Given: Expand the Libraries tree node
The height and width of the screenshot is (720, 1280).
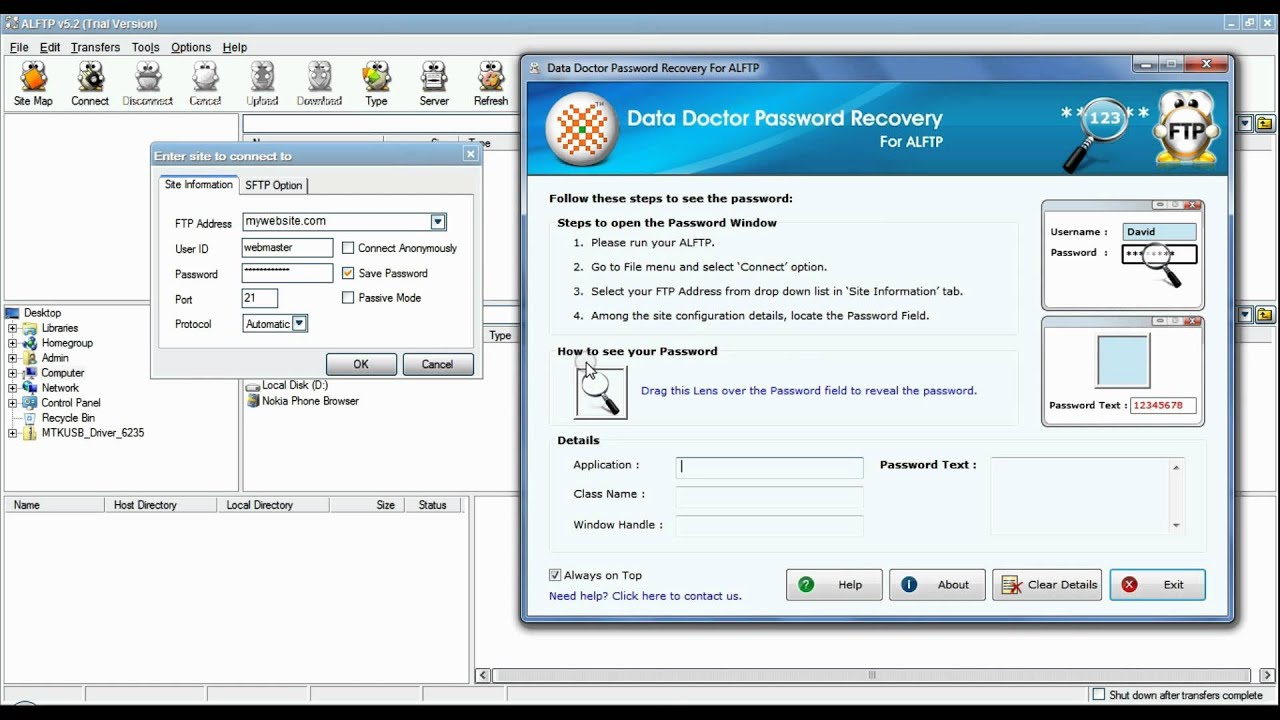Looking at the screenshot, I should click(13, 328).
